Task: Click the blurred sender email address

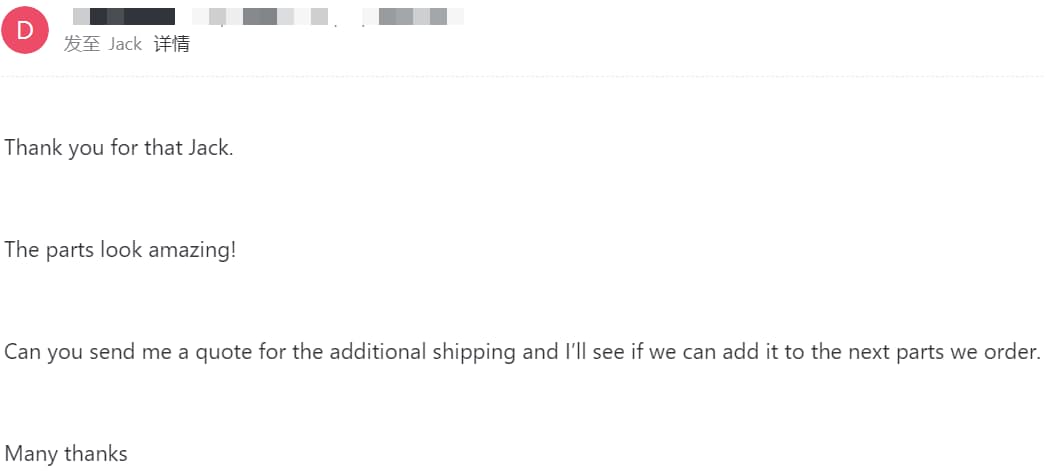Action: (x=328, y=17)
